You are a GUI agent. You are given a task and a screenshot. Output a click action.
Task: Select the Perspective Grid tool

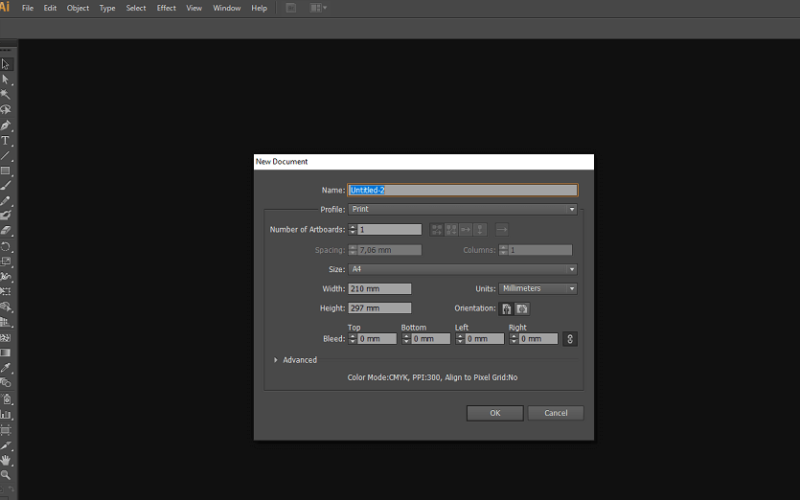click(6, 322)
